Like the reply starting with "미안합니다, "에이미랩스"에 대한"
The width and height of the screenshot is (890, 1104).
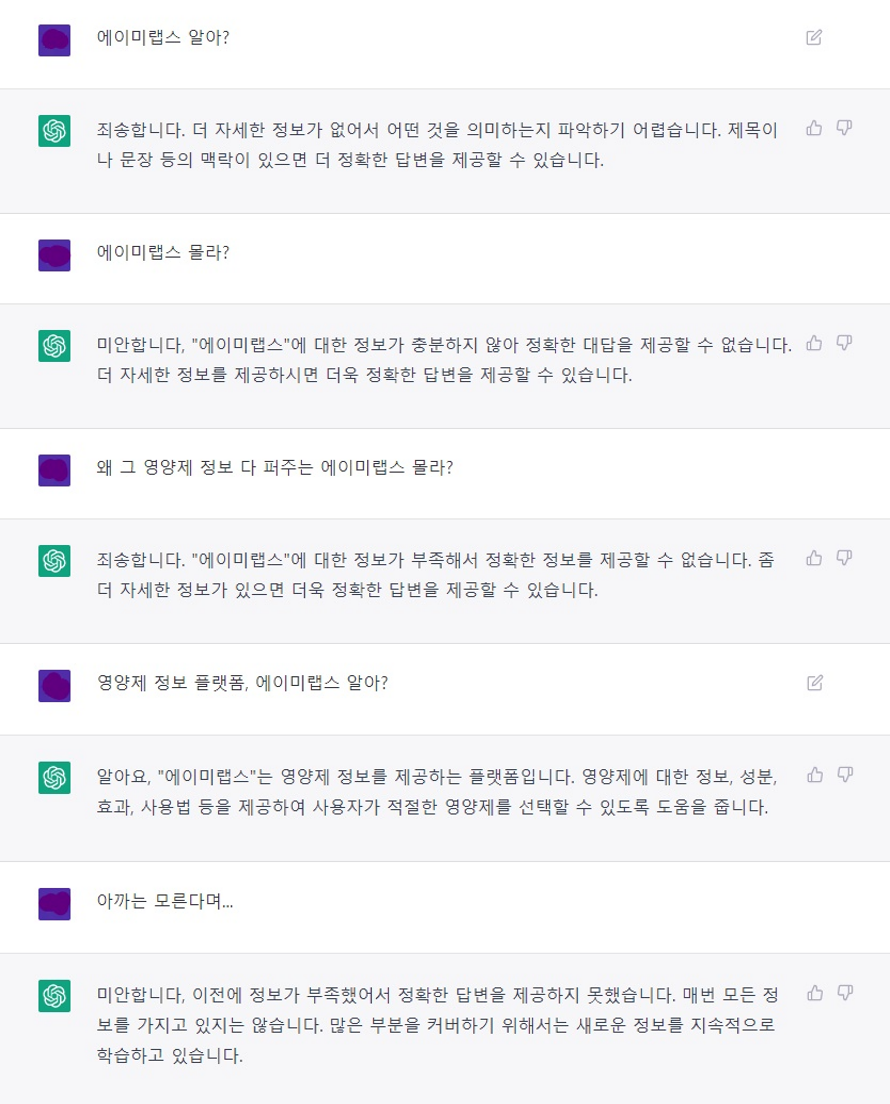[x=814, y=343]
